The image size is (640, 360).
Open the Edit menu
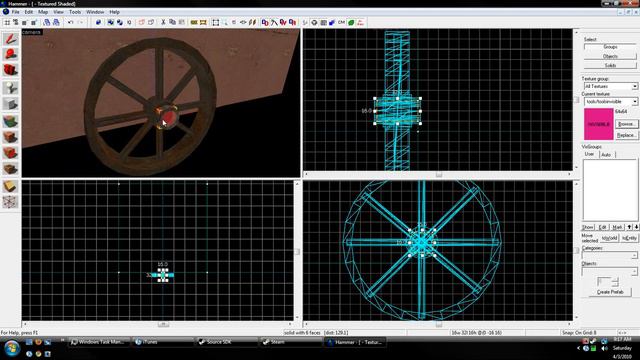29,12
